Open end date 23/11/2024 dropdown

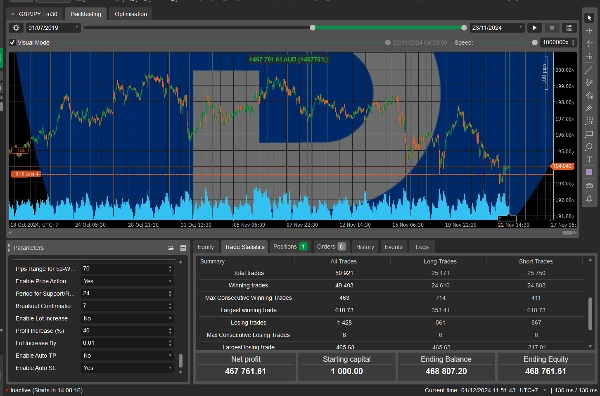[497, 28]
